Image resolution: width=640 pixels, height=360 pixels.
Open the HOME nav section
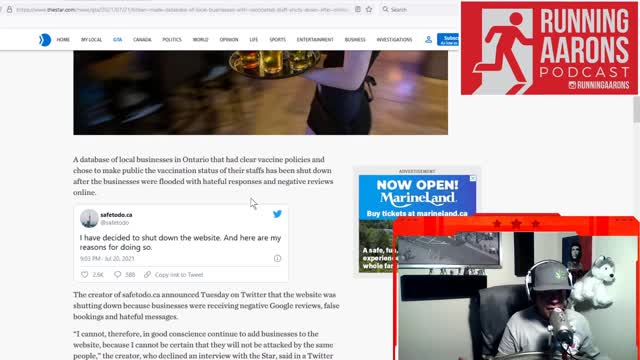click(63, 40)
